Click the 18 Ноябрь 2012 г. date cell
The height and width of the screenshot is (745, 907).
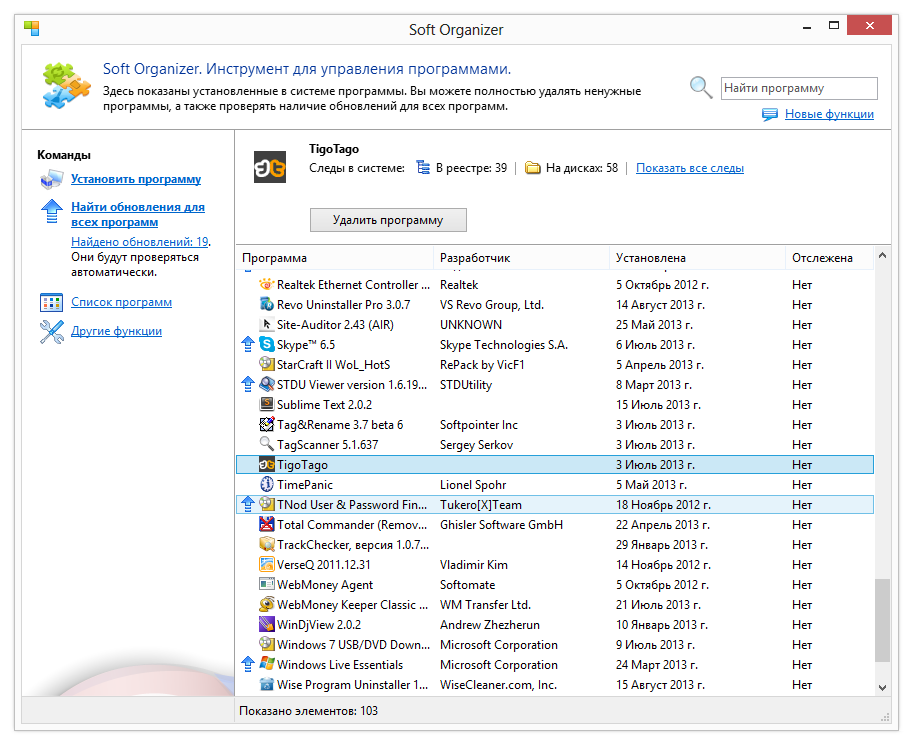point(663,504)
